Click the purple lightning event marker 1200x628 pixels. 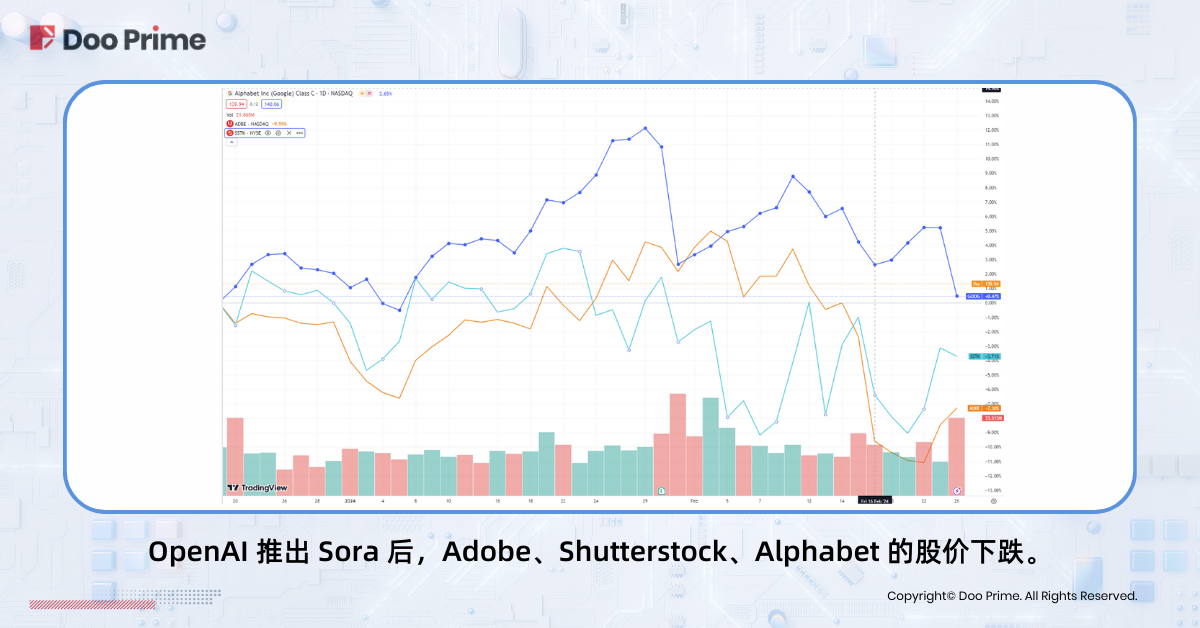tap(958, 490)
